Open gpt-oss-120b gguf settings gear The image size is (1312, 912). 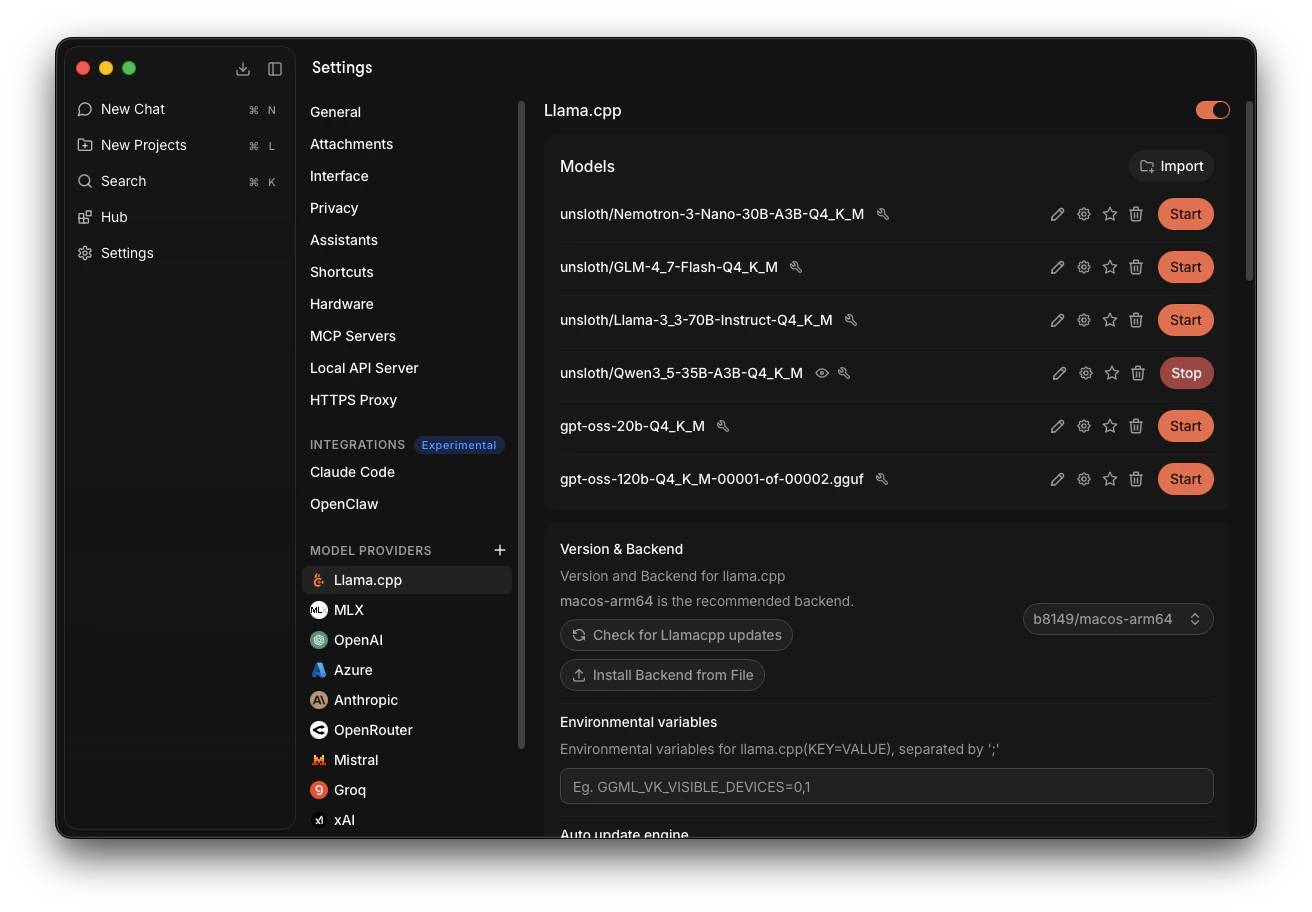click(1083, 479)
